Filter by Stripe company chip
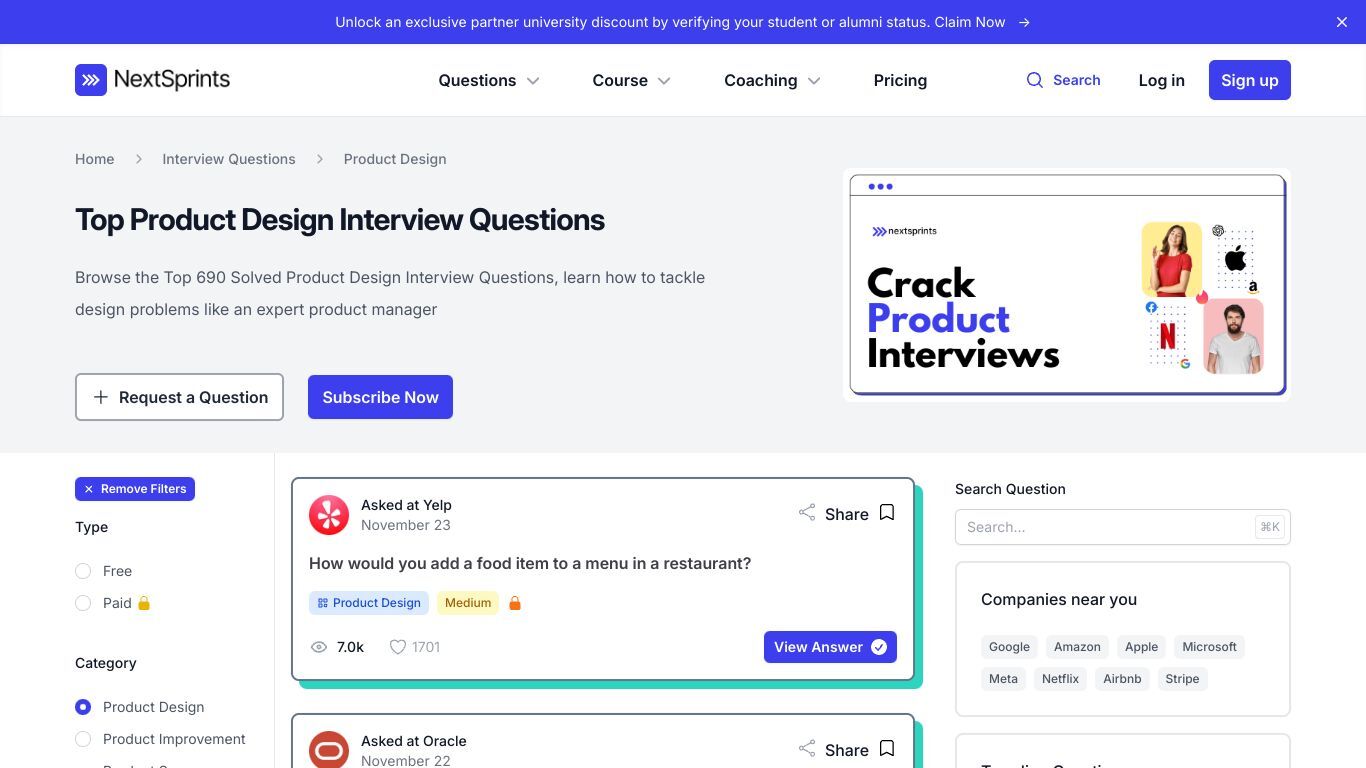Screen dimensions: 1366x768 point(1182,679)
